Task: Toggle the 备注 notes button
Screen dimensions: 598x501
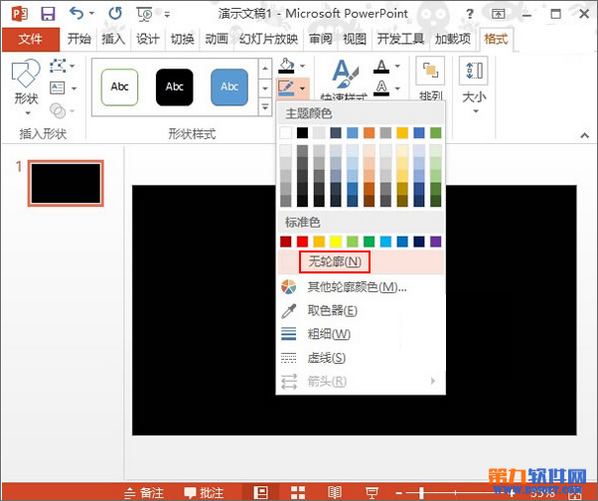Action: [x=144, y=492]
